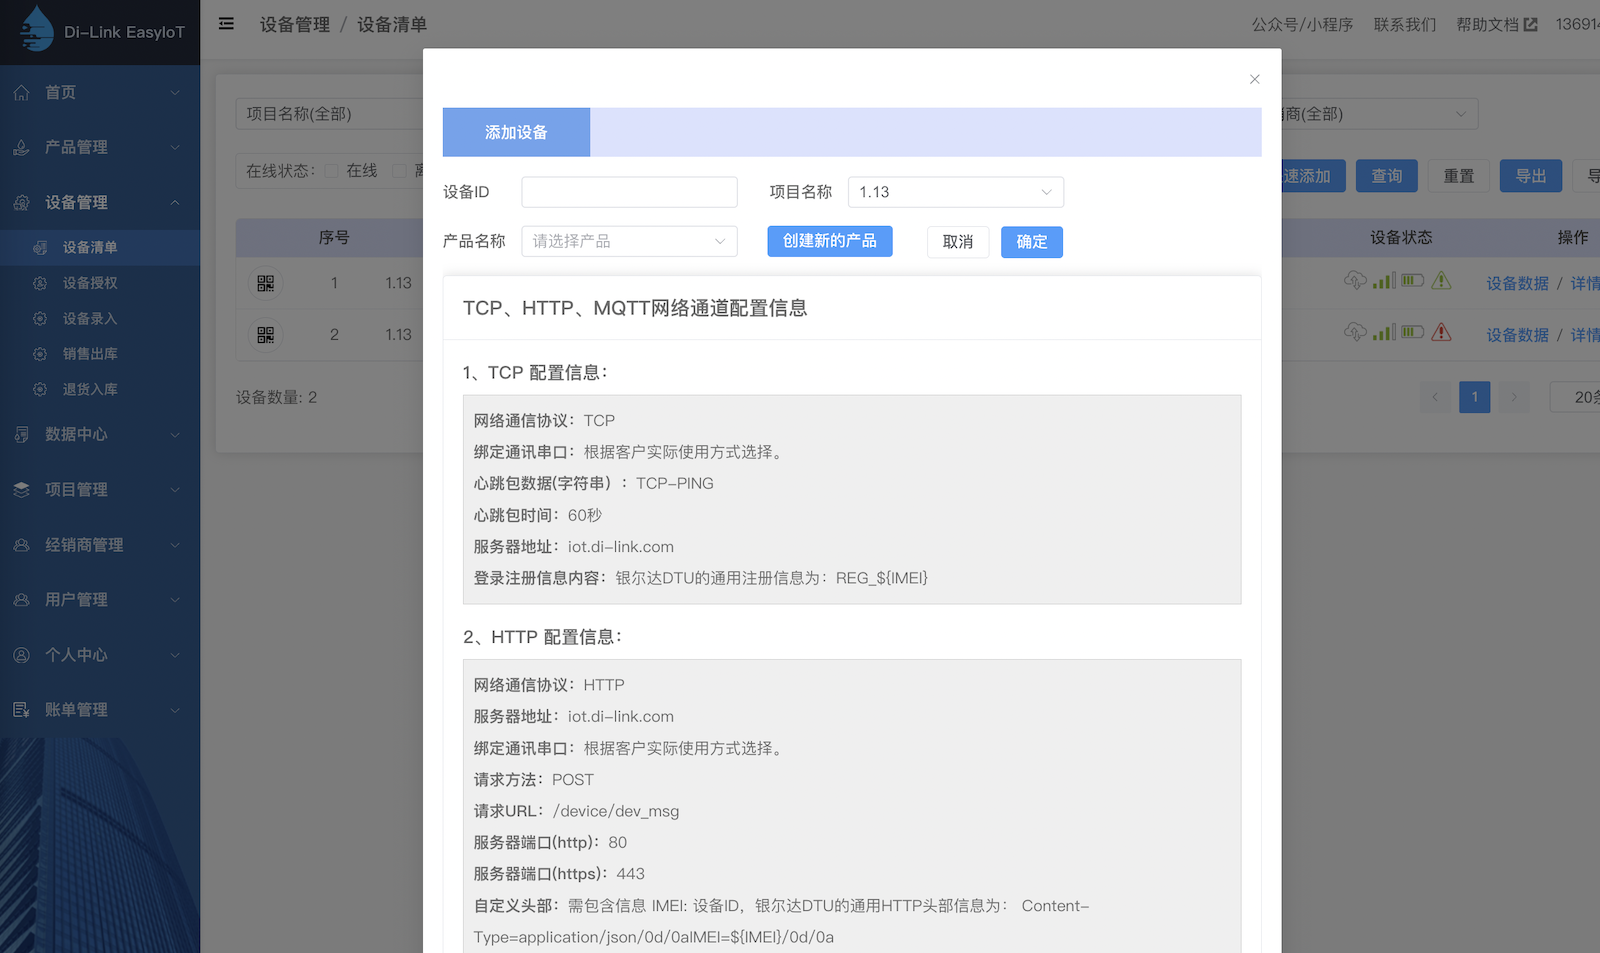
Task: Open the 项目名称(全部) filter dropdown
Action: pos(330,114)
